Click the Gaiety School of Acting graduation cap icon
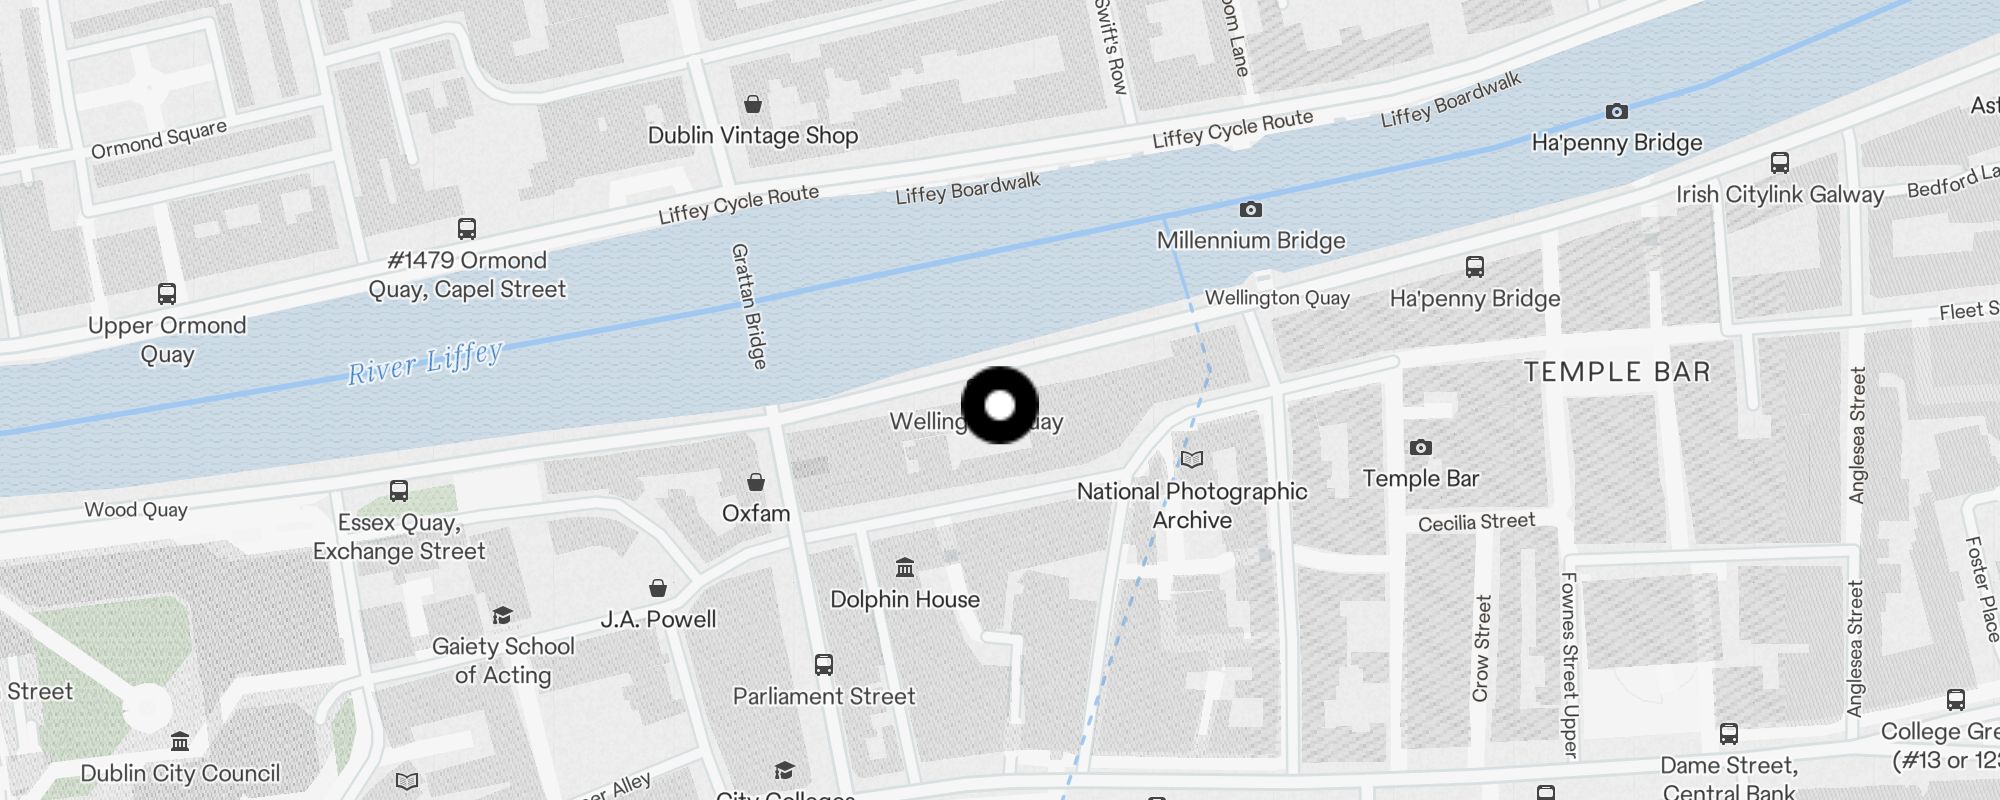This screenshot has width=2000, height=800. (503, 615)
